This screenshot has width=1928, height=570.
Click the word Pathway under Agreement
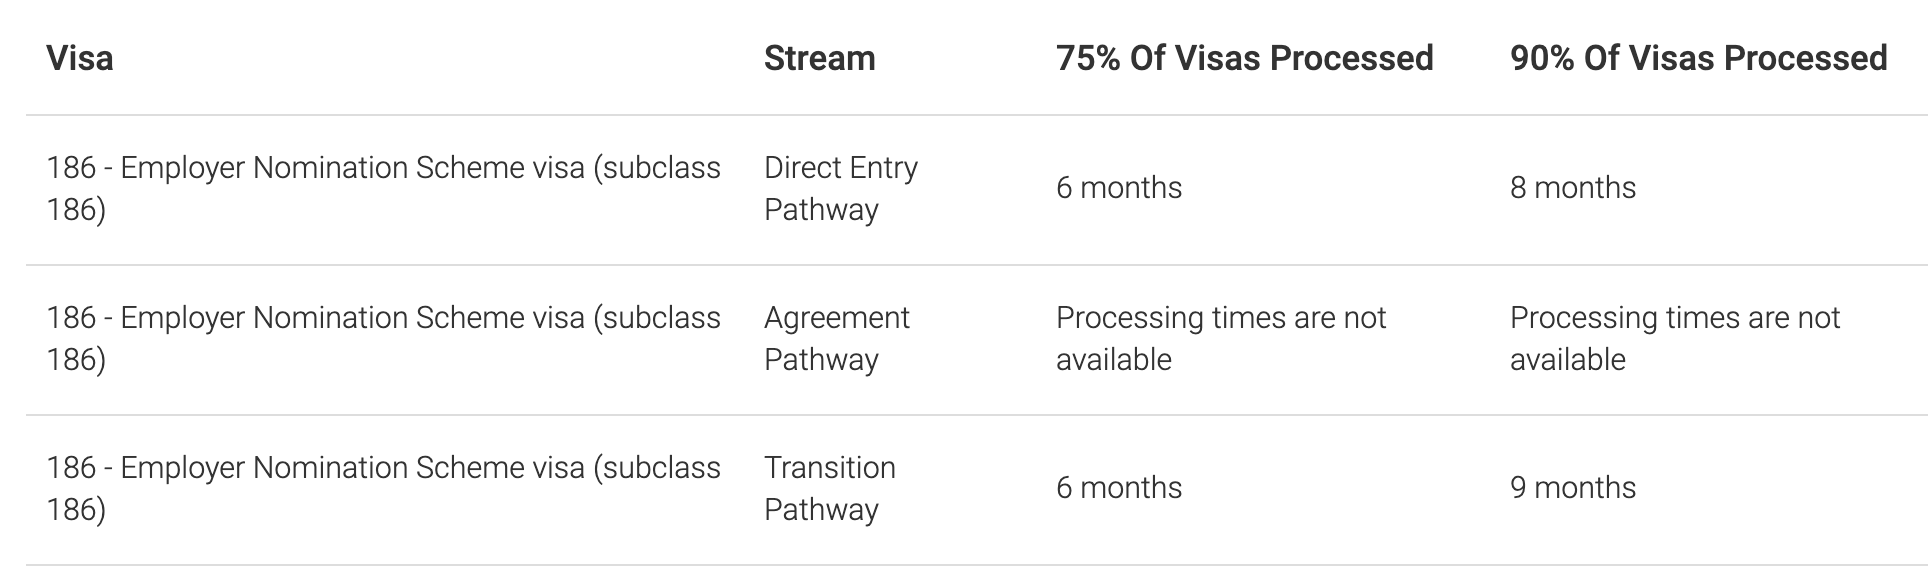(x=821, y=360)
